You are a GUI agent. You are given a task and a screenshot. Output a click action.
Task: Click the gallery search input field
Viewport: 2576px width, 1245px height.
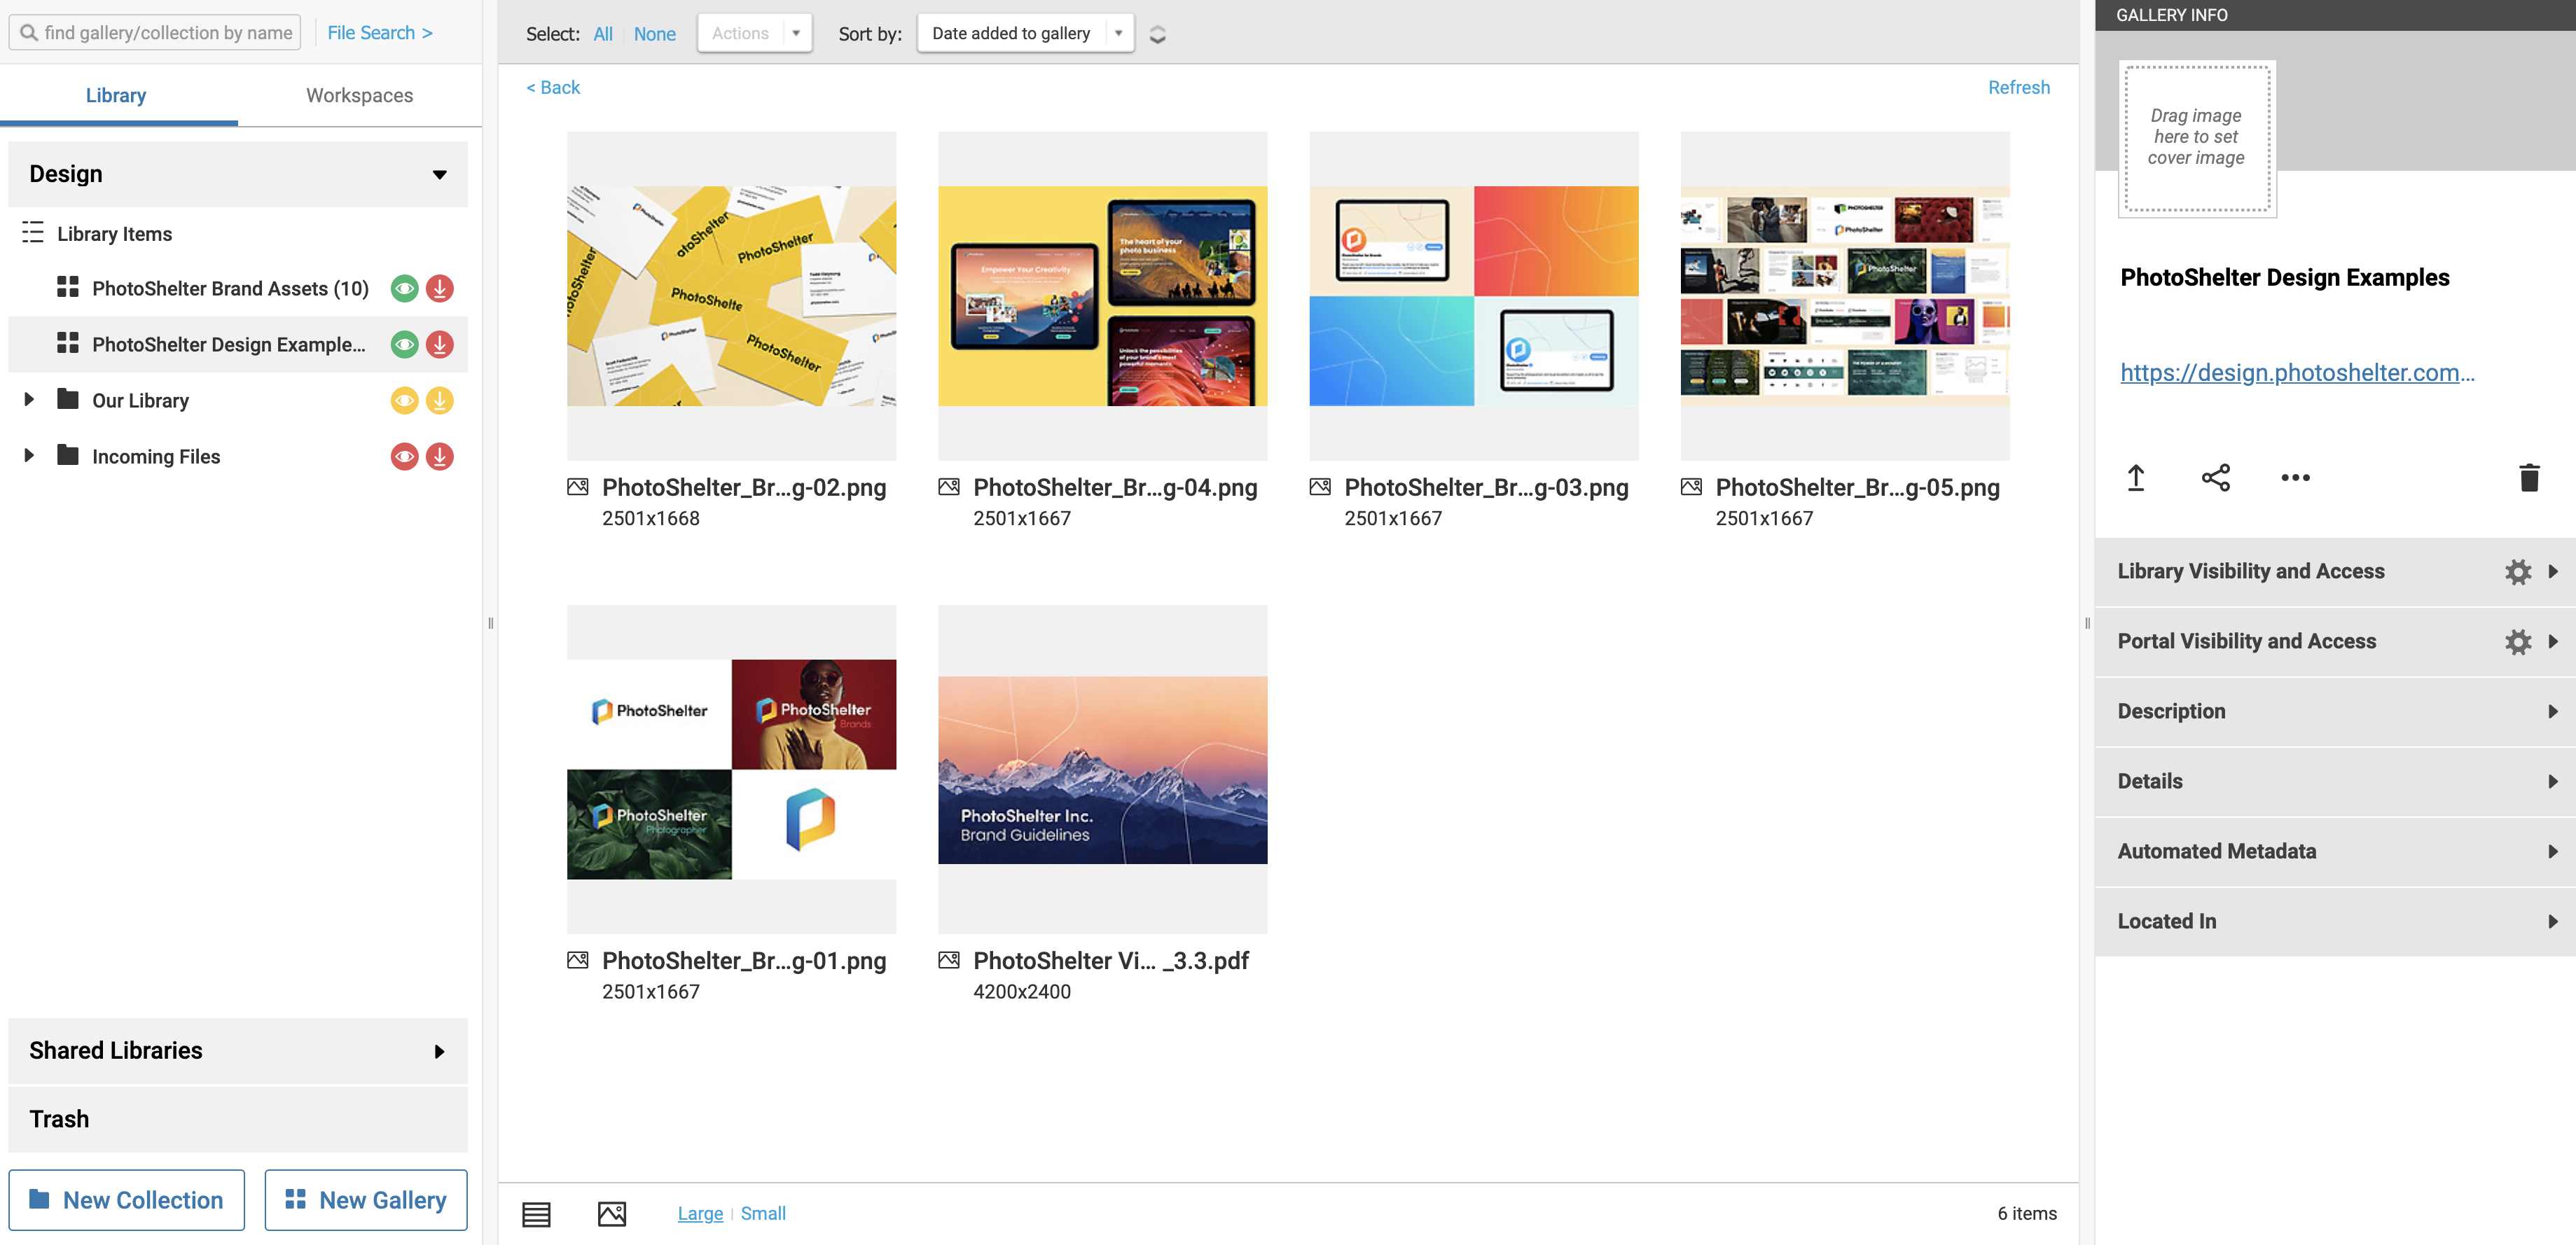pos(155,32)
